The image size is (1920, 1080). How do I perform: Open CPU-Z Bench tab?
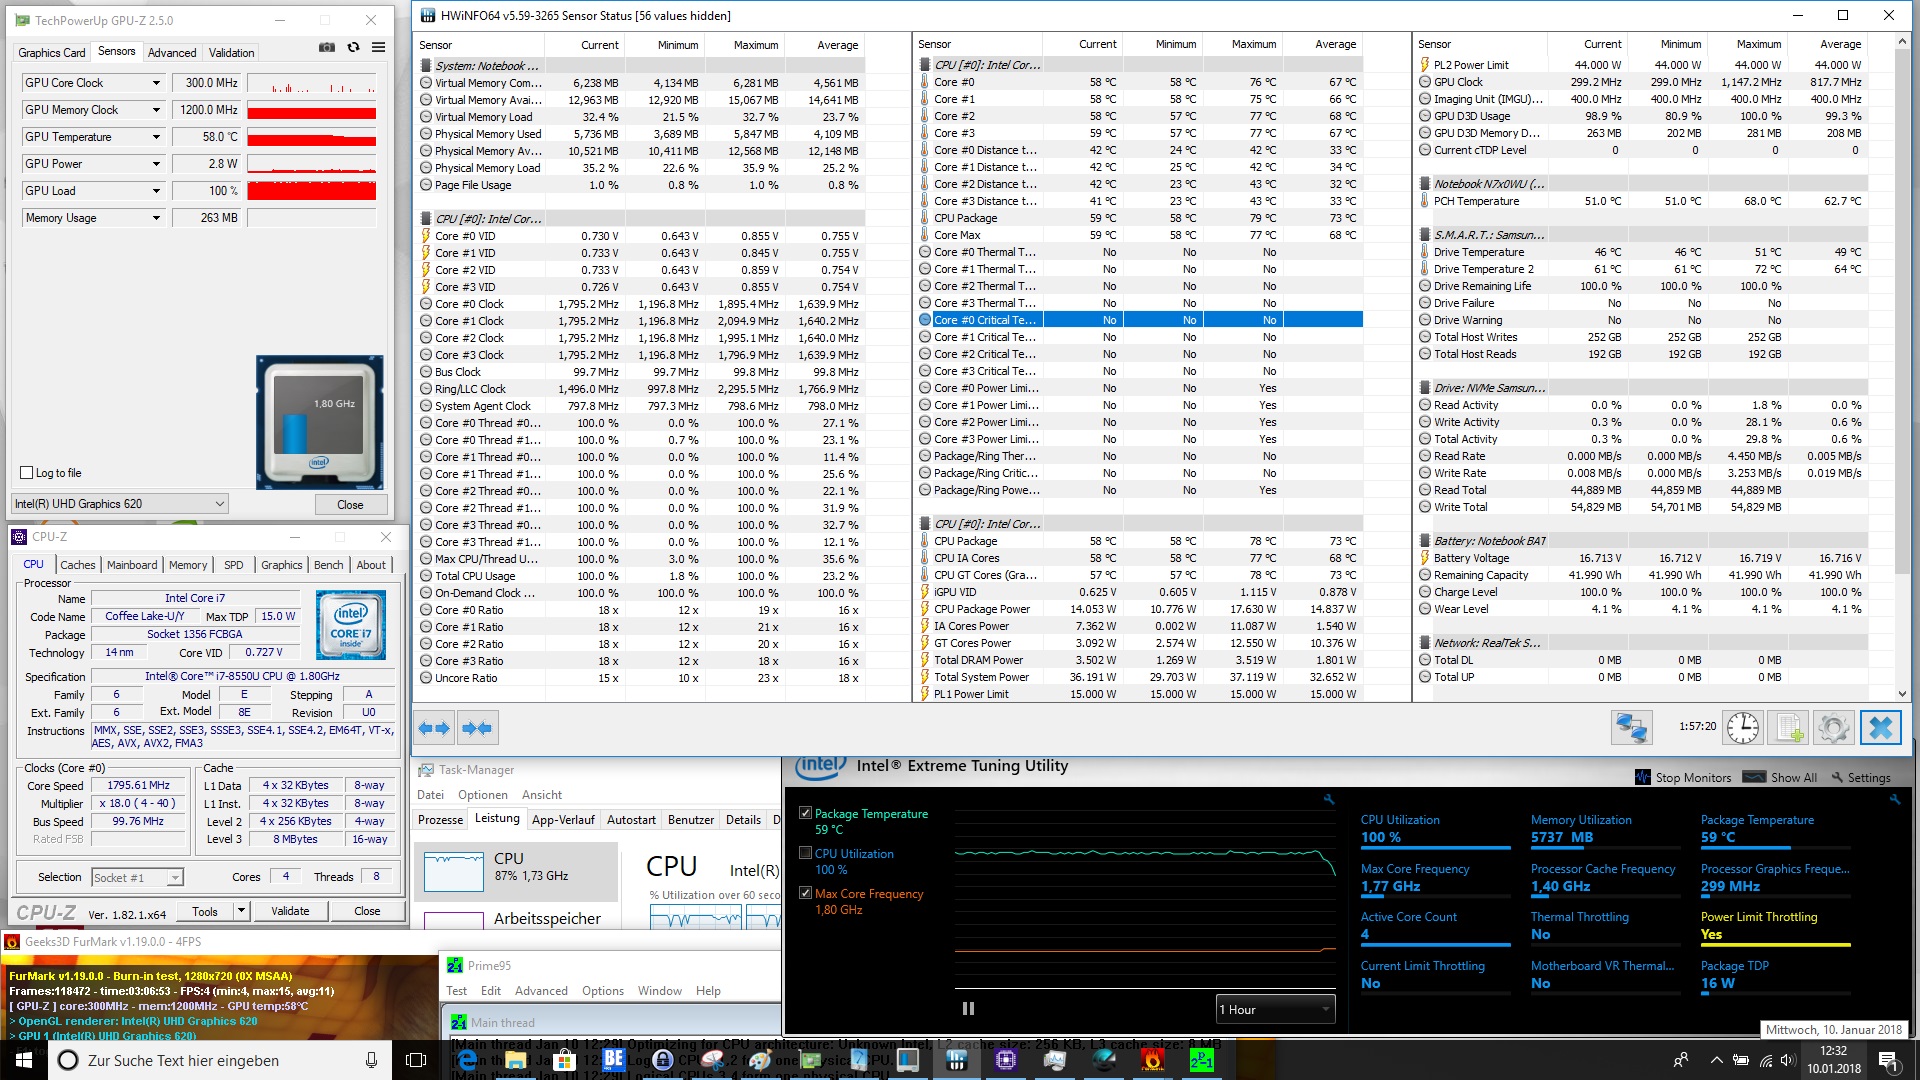(x=328, y=565)
